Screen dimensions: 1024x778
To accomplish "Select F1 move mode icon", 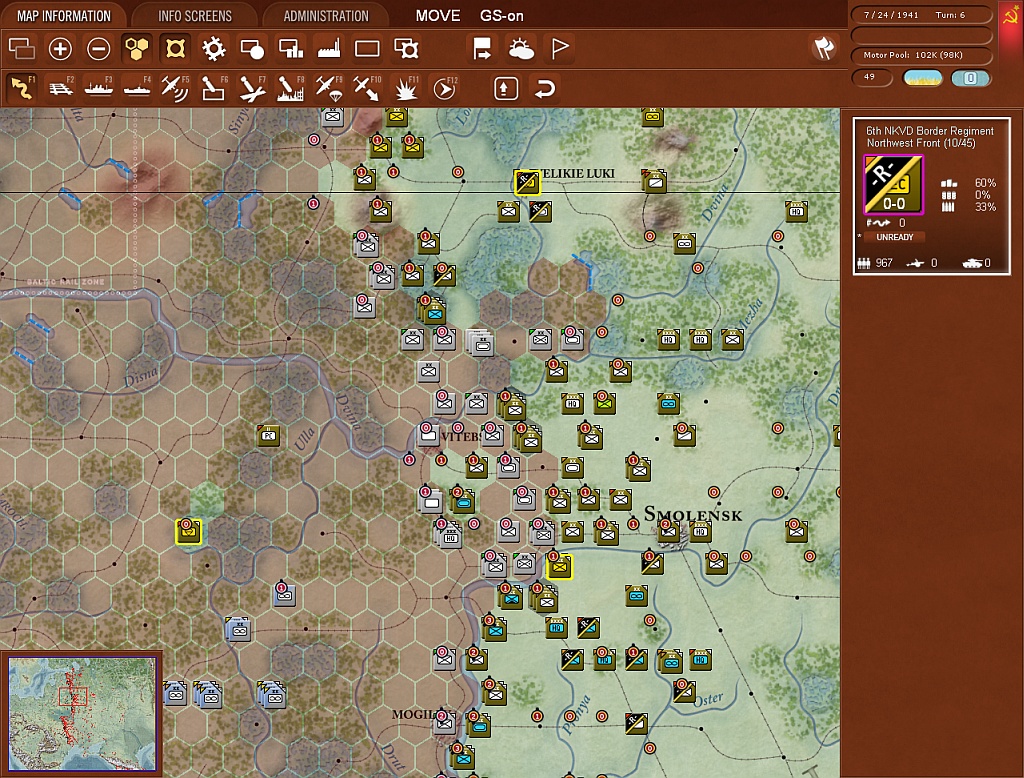I will click(x=22, y=88).
